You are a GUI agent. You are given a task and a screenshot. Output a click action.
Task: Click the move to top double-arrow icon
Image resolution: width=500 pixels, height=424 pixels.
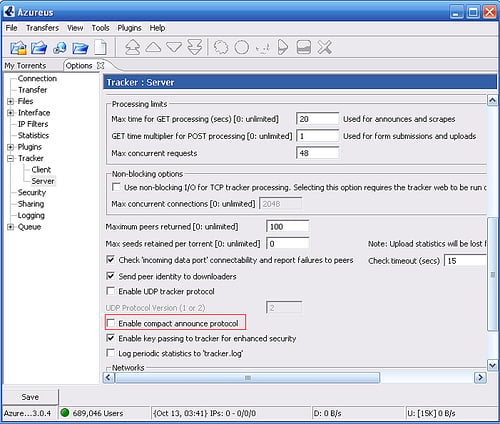132,47
